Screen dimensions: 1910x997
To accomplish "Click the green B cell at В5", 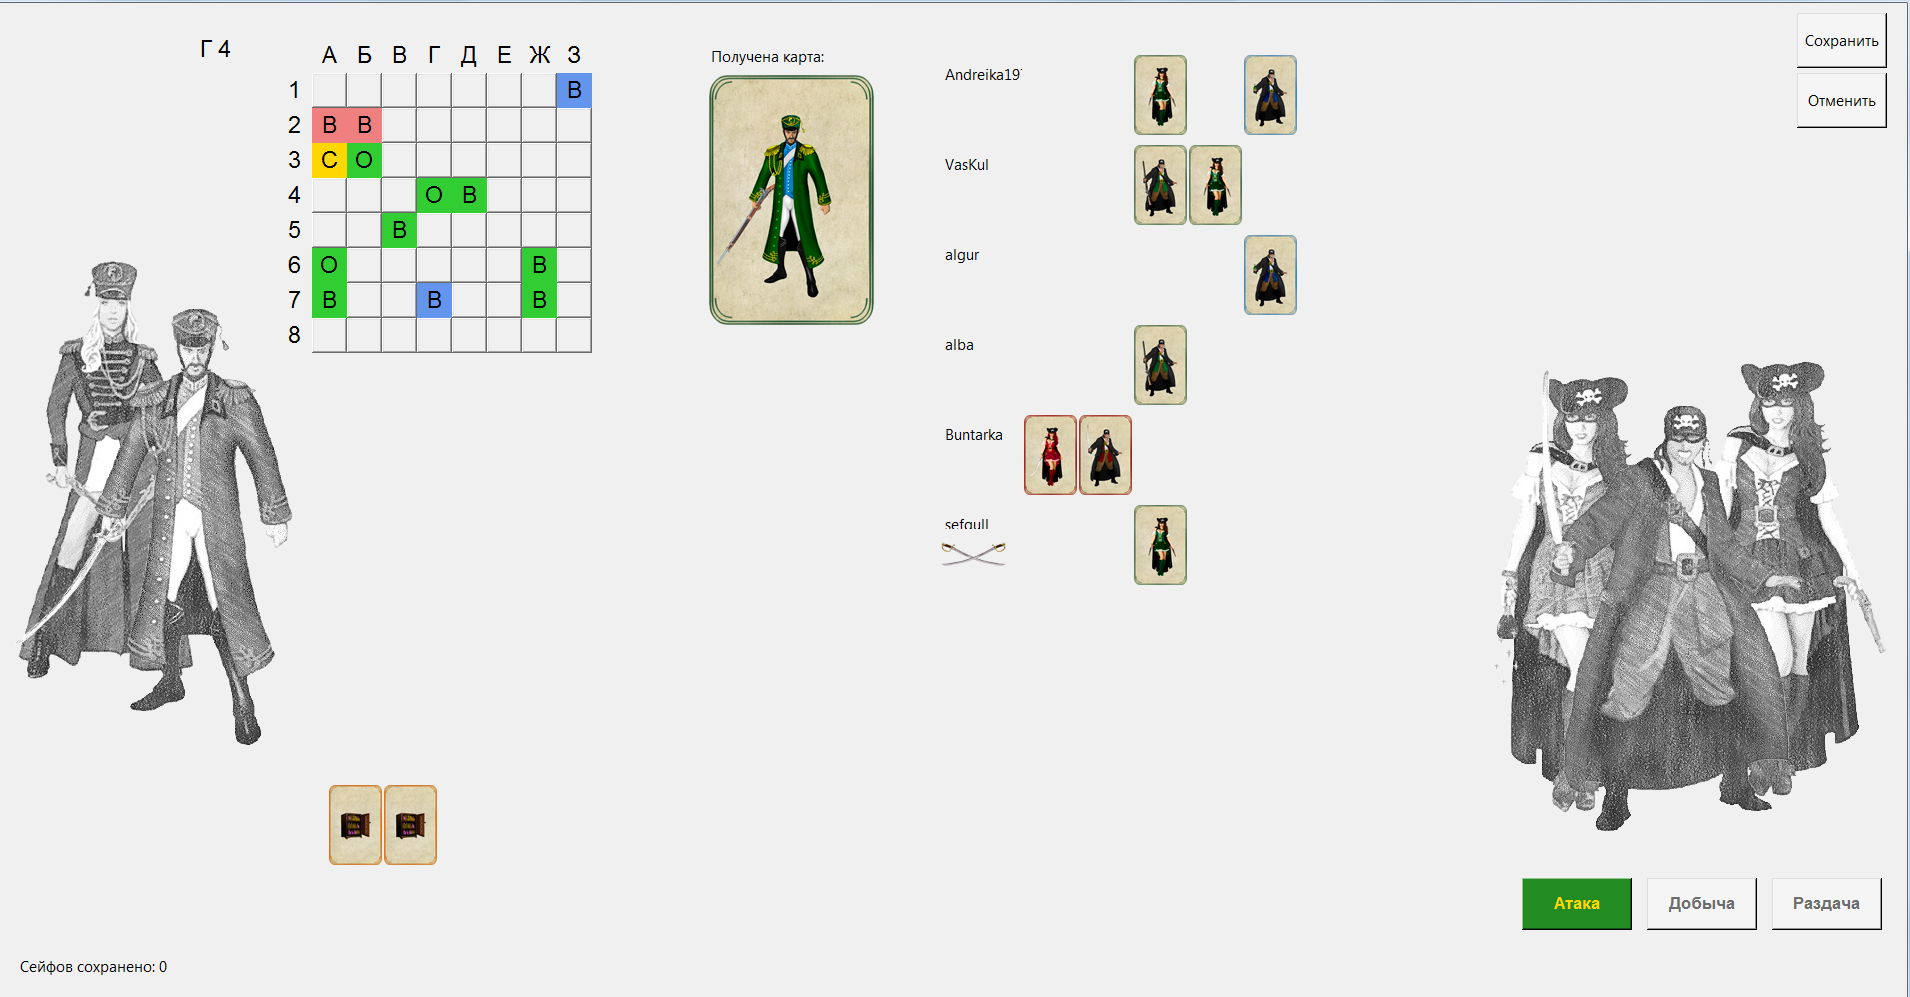I will point(399,230).
